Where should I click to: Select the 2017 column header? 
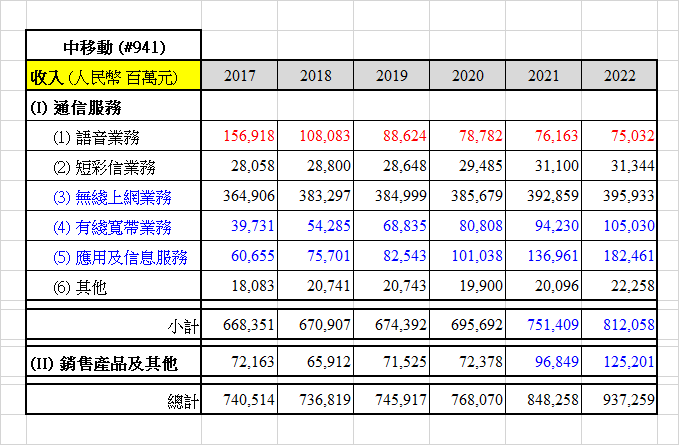pyautogui.click(x=239, y=76)
